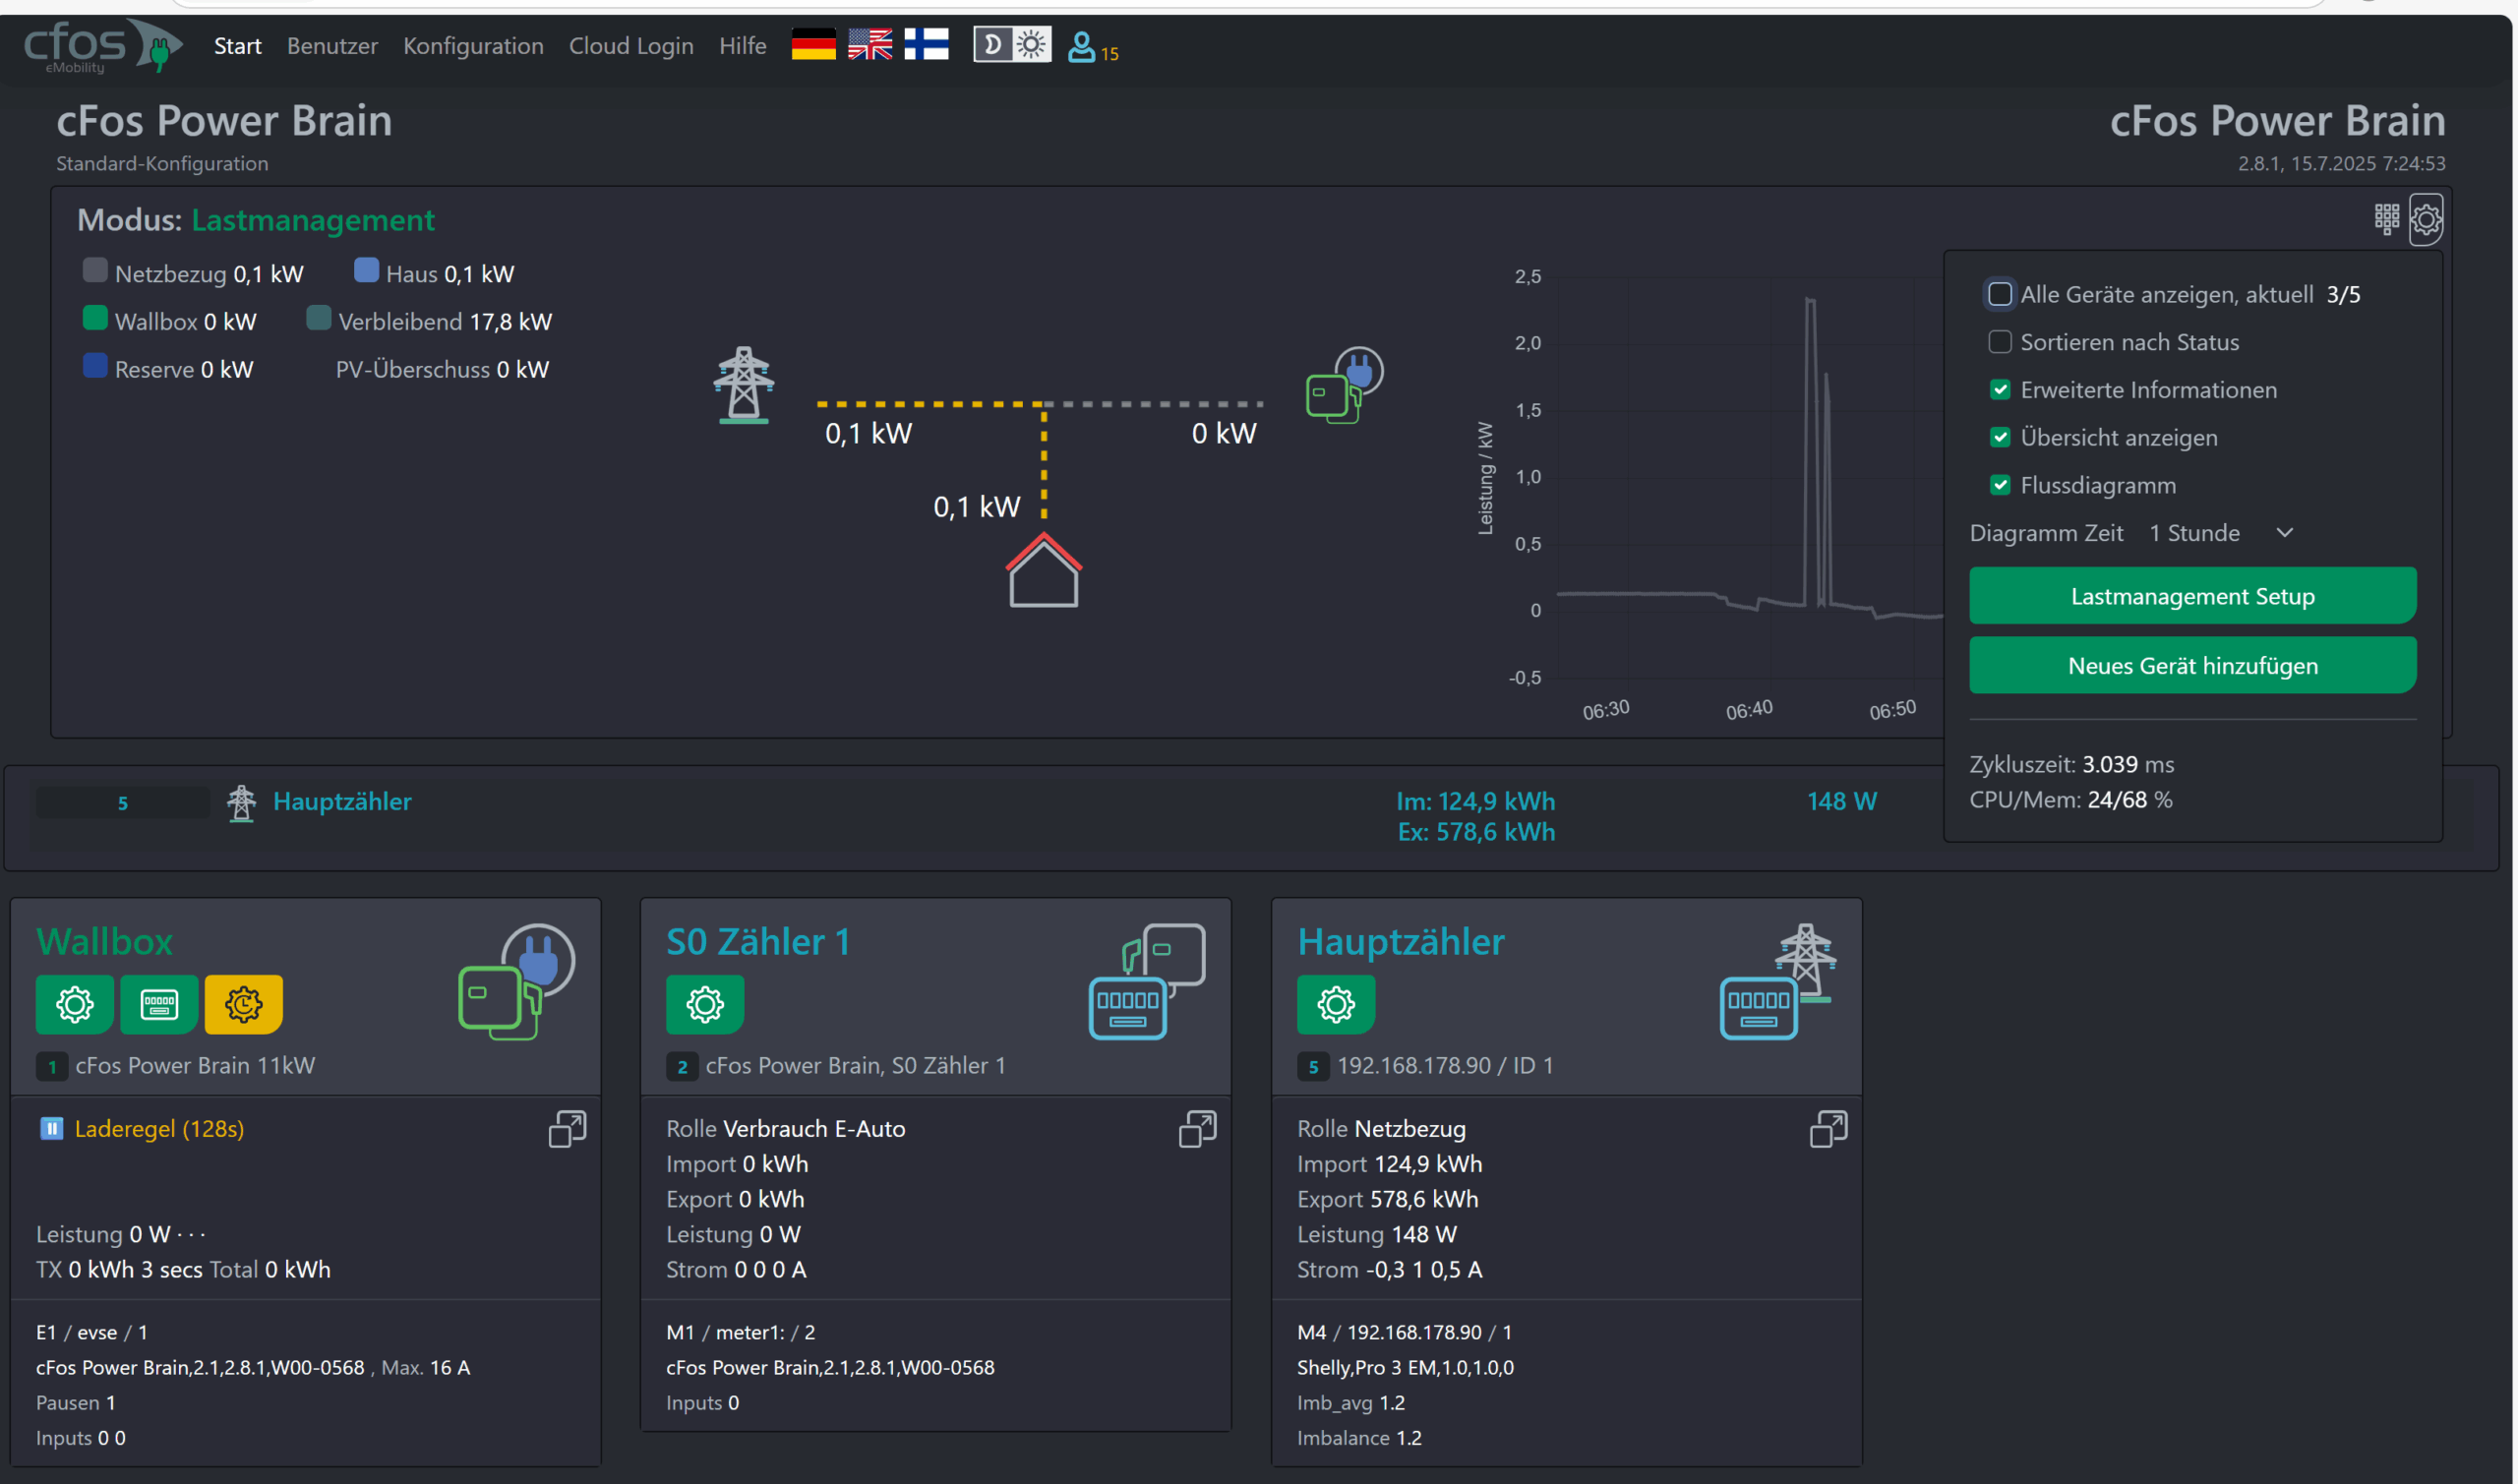Click the S0 Zähler 1 meter image
Viewport: 2518px width, 1484px height.
point(1147,982)
